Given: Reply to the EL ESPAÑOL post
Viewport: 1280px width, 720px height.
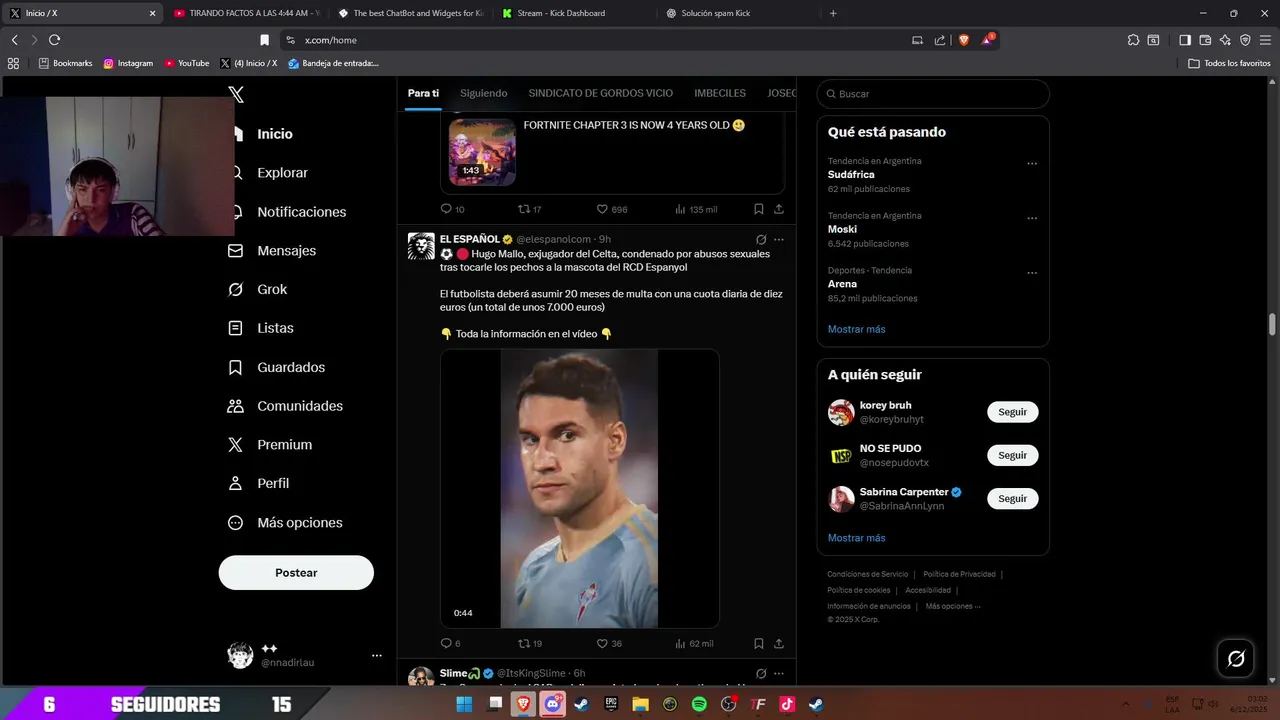Looking at the screenshot, I should [451, 644].
